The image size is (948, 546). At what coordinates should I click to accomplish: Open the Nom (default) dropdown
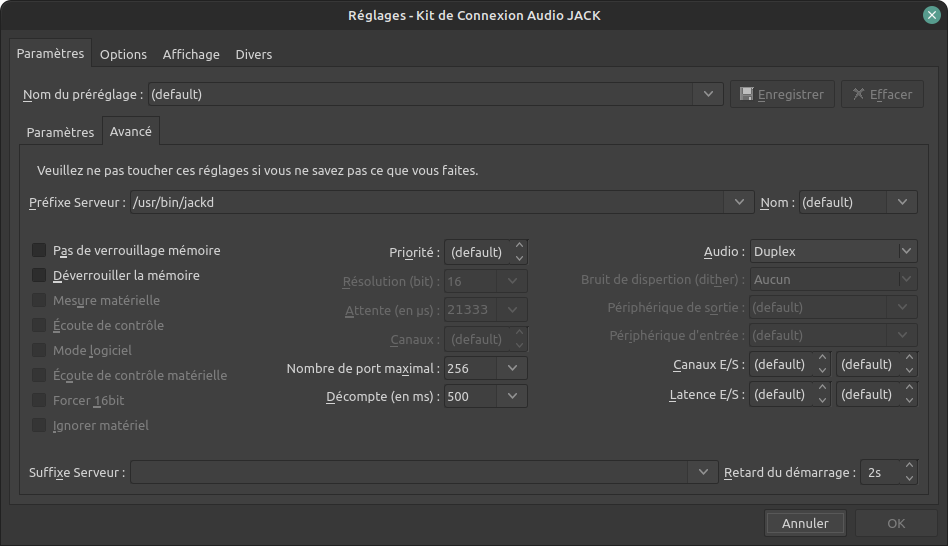902,202
